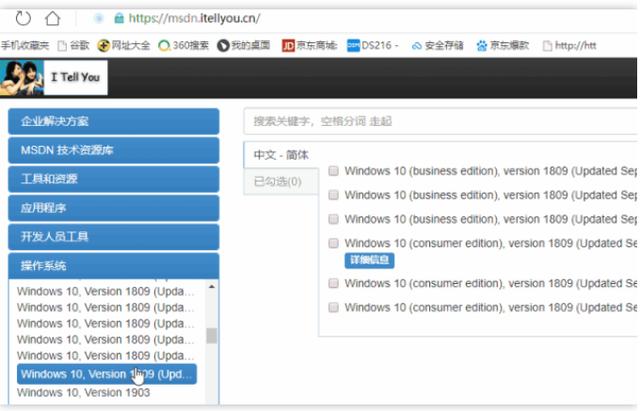Image resolution: width=640 pixels, height=411 pixels.
Task: Open the http://htt bookmark
Action: (569, 45)
